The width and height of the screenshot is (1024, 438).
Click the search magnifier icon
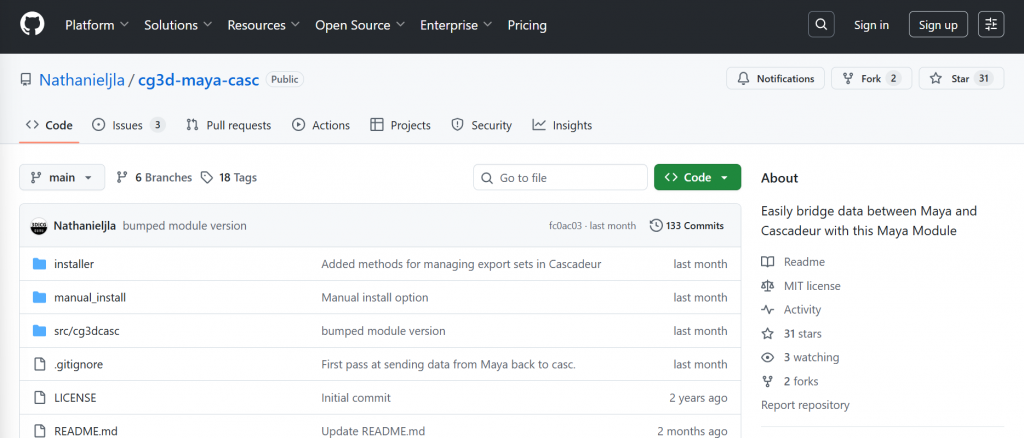[x=820, y=25]
